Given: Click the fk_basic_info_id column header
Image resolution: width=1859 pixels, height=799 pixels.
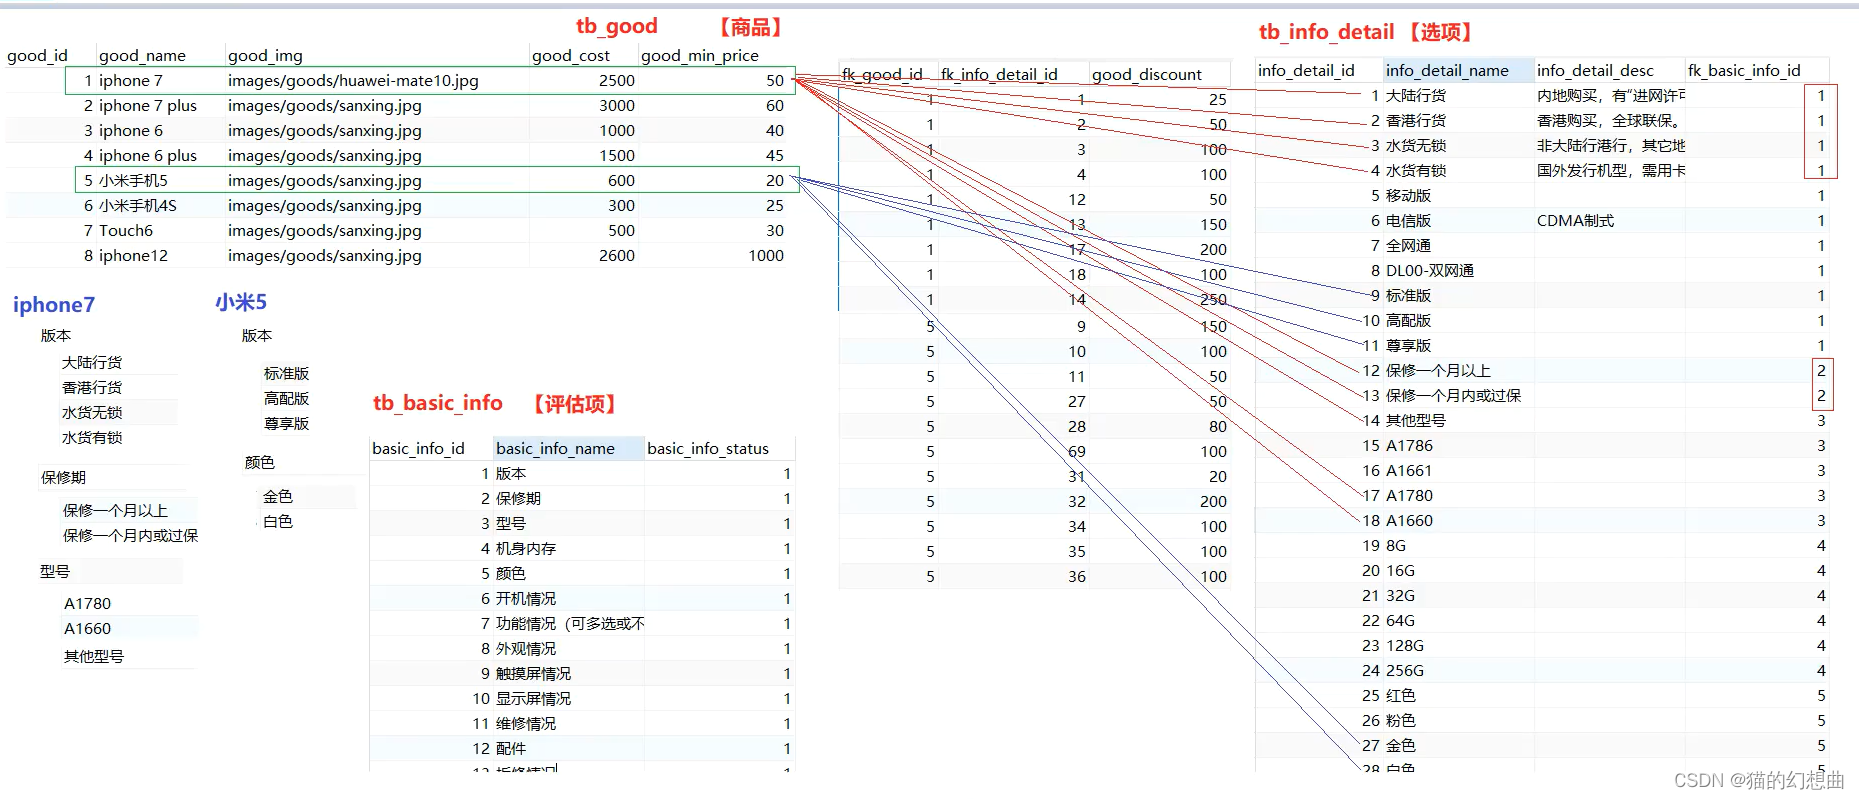Looking at the screenshot, I should click(x=1744, y=70).
